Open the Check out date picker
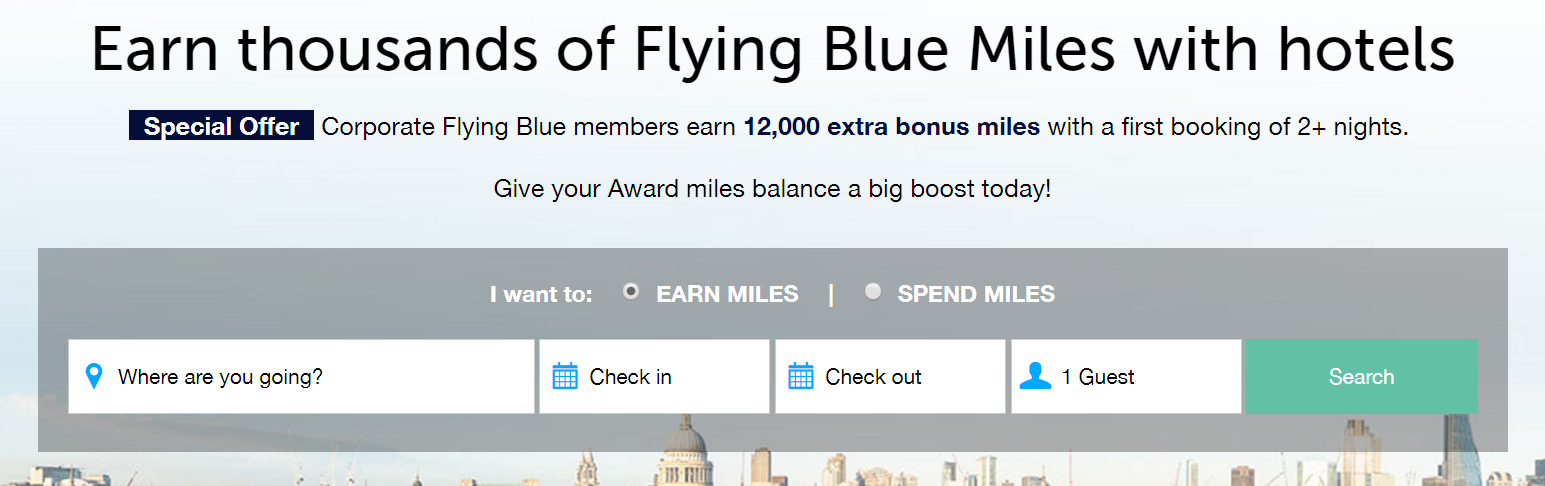Image resolution: width=1545 pixels, height=486 pixels. click(890, 376)
